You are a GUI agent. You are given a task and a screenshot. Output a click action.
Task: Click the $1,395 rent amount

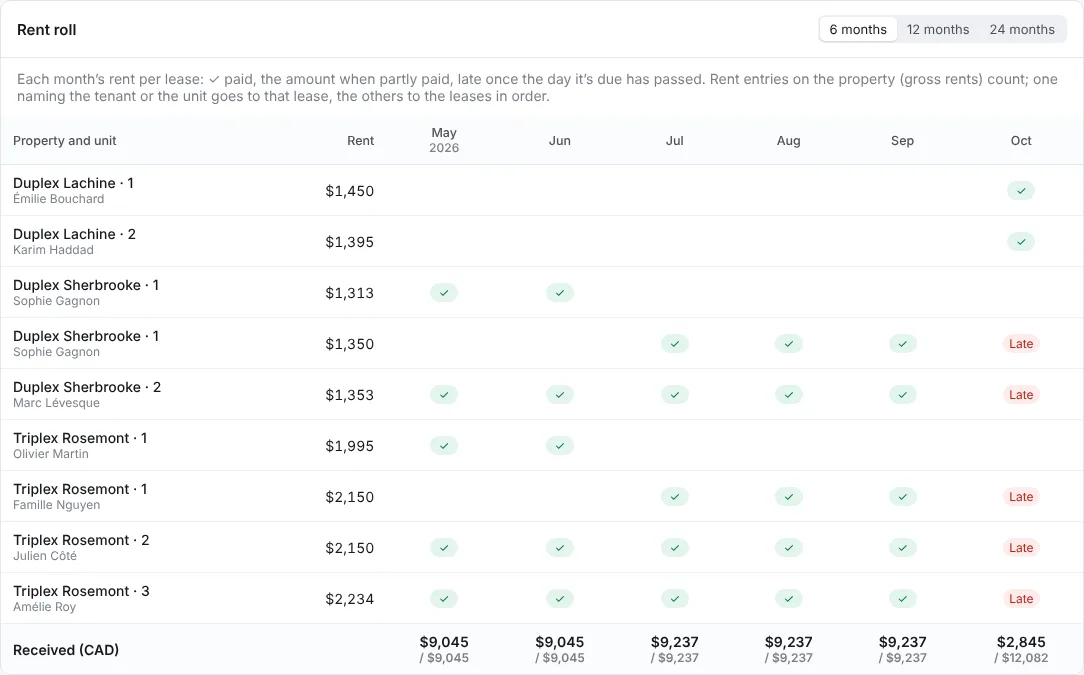[350, 242]
